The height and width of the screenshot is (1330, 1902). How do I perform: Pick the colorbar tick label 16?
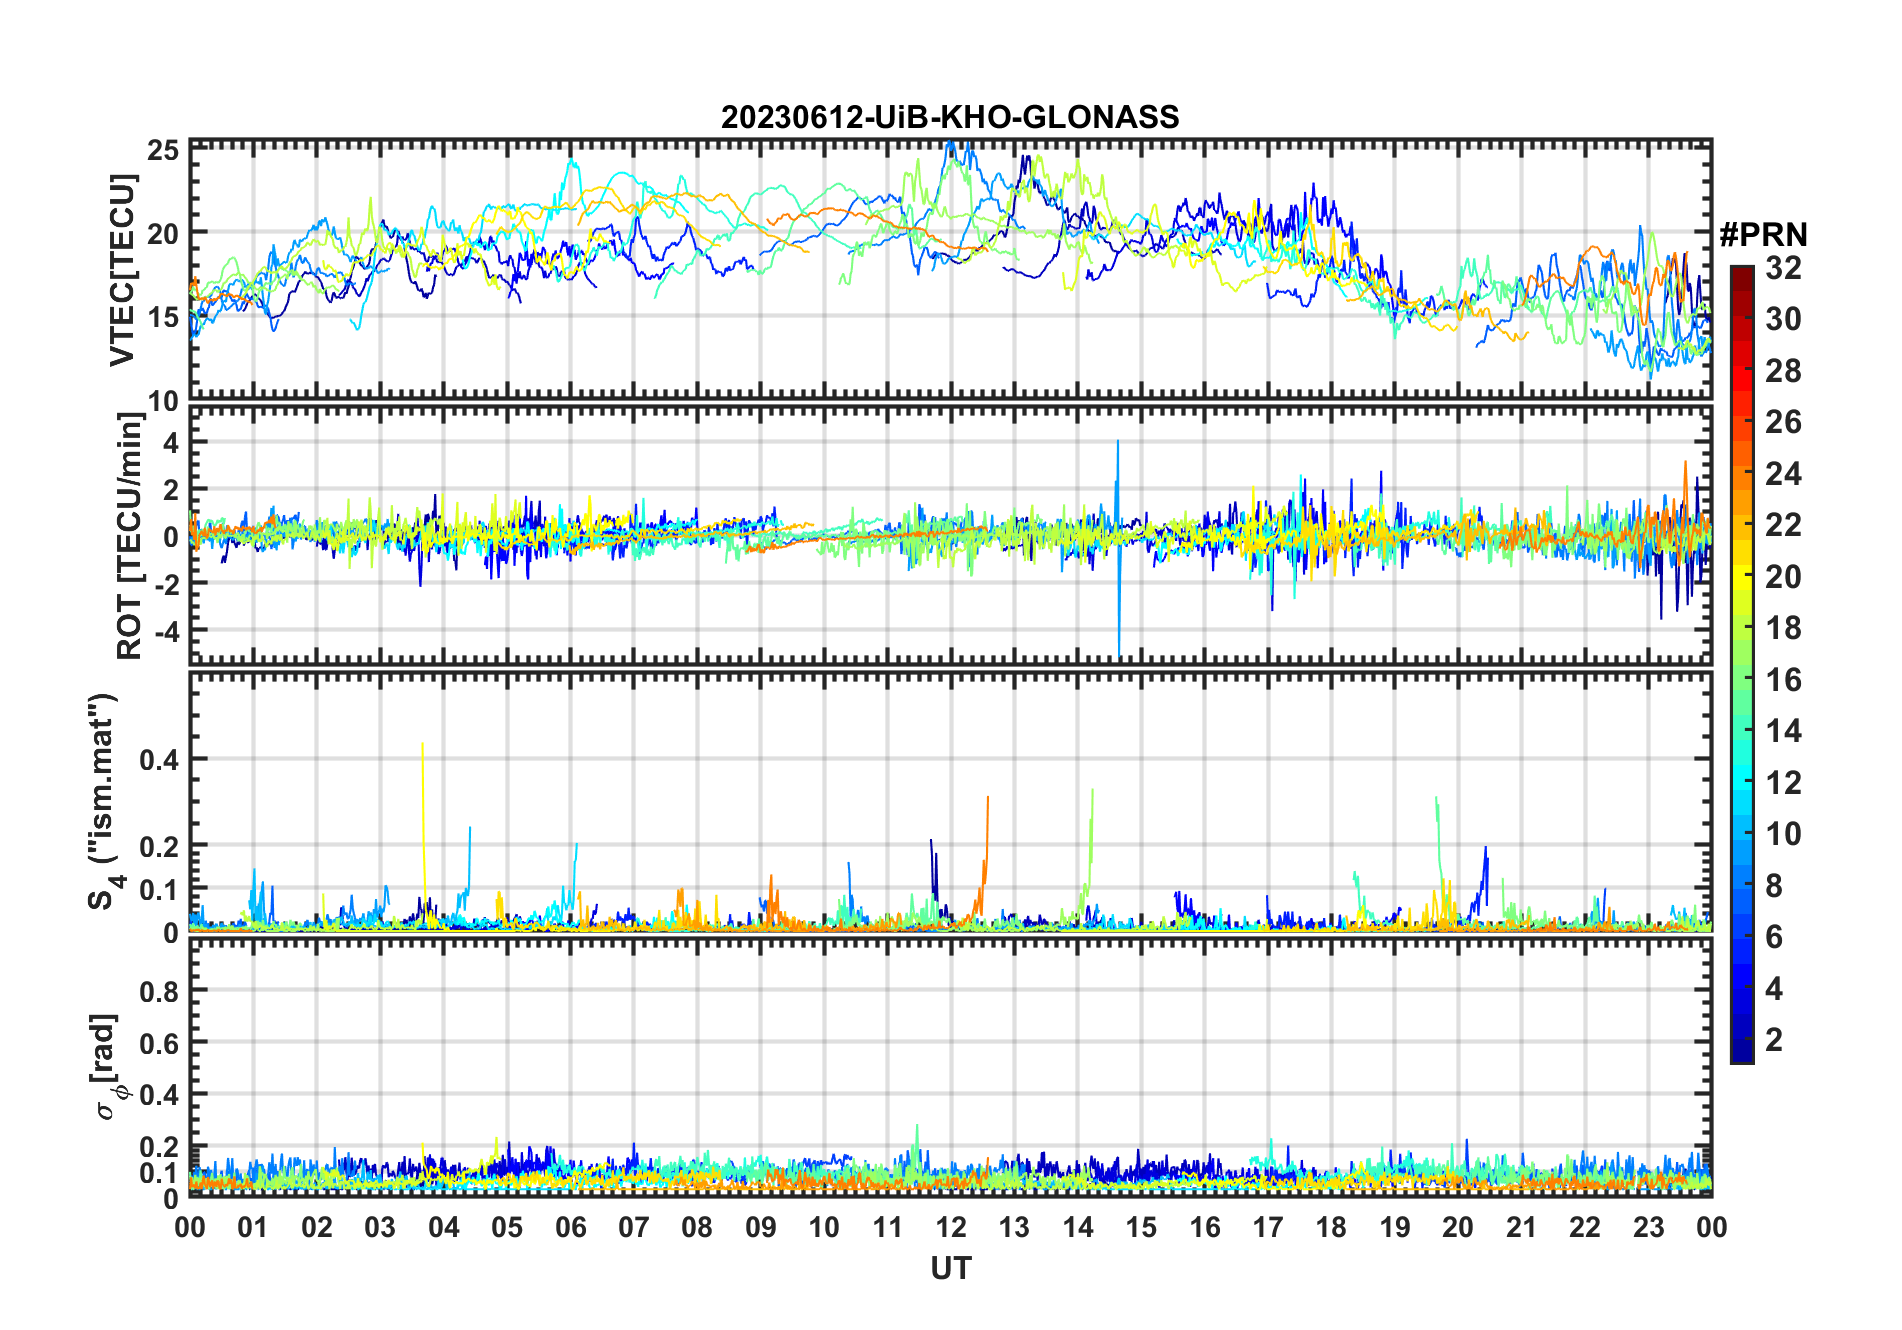(x=1783, y=680)
